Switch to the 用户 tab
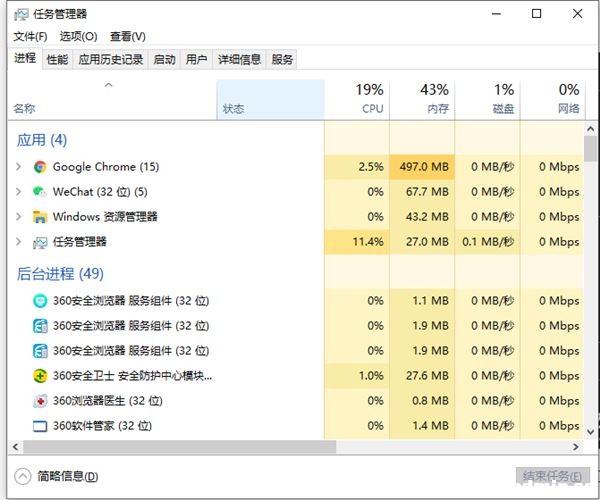The width and height of the screenshot is (600, 500). pos(196,59)
